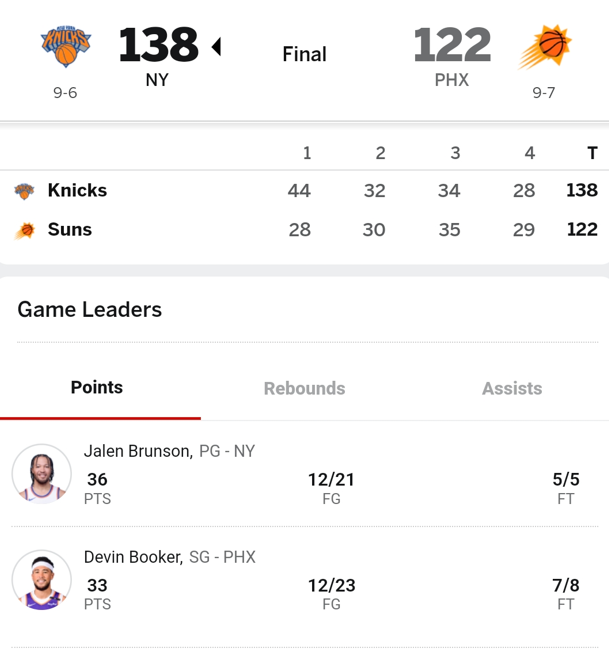The width and height of the screenshot is (609, 654).
Task: Click the Knicks 138 final score
Action: click(x=159, y=45)
